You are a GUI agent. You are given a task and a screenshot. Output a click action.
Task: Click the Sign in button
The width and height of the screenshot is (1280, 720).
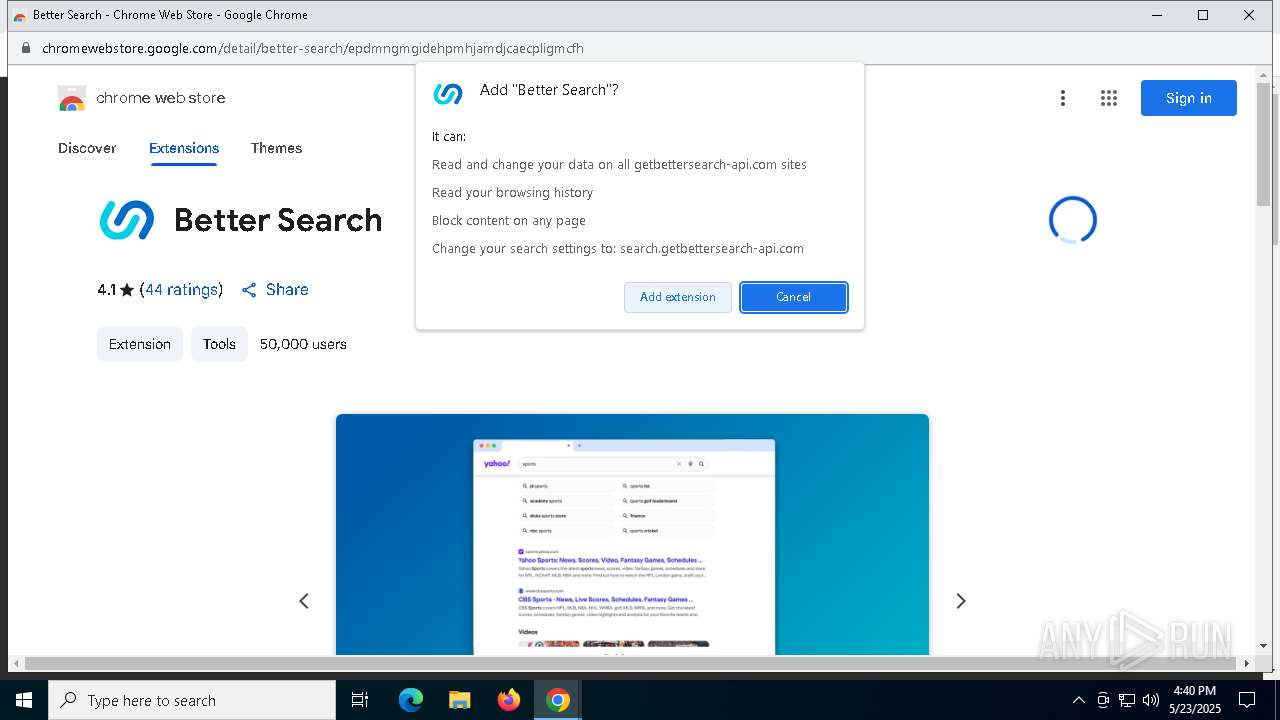pyautogui.click(x=1189, y=98)
